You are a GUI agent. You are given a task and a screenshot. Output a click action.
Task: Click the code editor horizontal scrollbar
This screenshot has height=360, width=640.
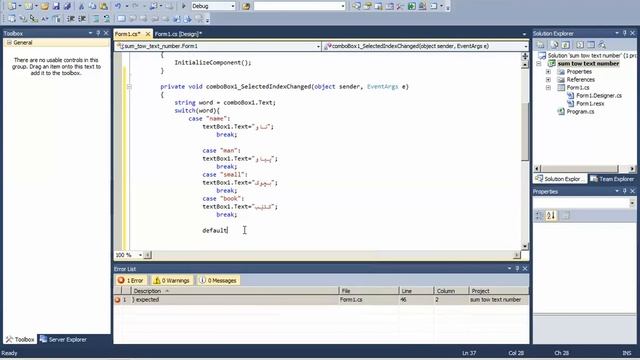pyautogui.click(x=332, y=255)
